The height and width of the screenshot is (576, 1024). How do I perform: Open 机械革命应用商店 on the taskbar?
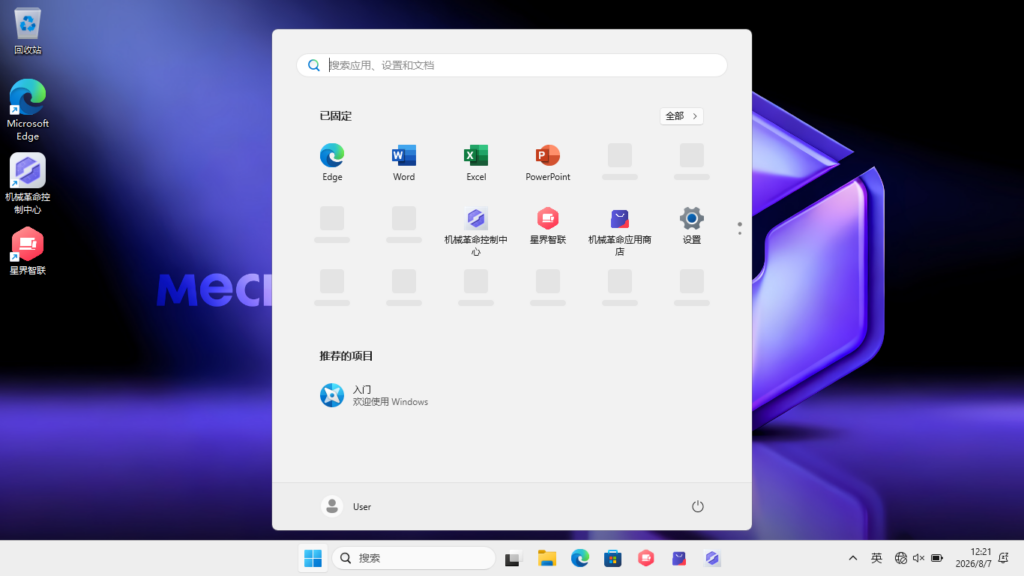pos(679,558)
